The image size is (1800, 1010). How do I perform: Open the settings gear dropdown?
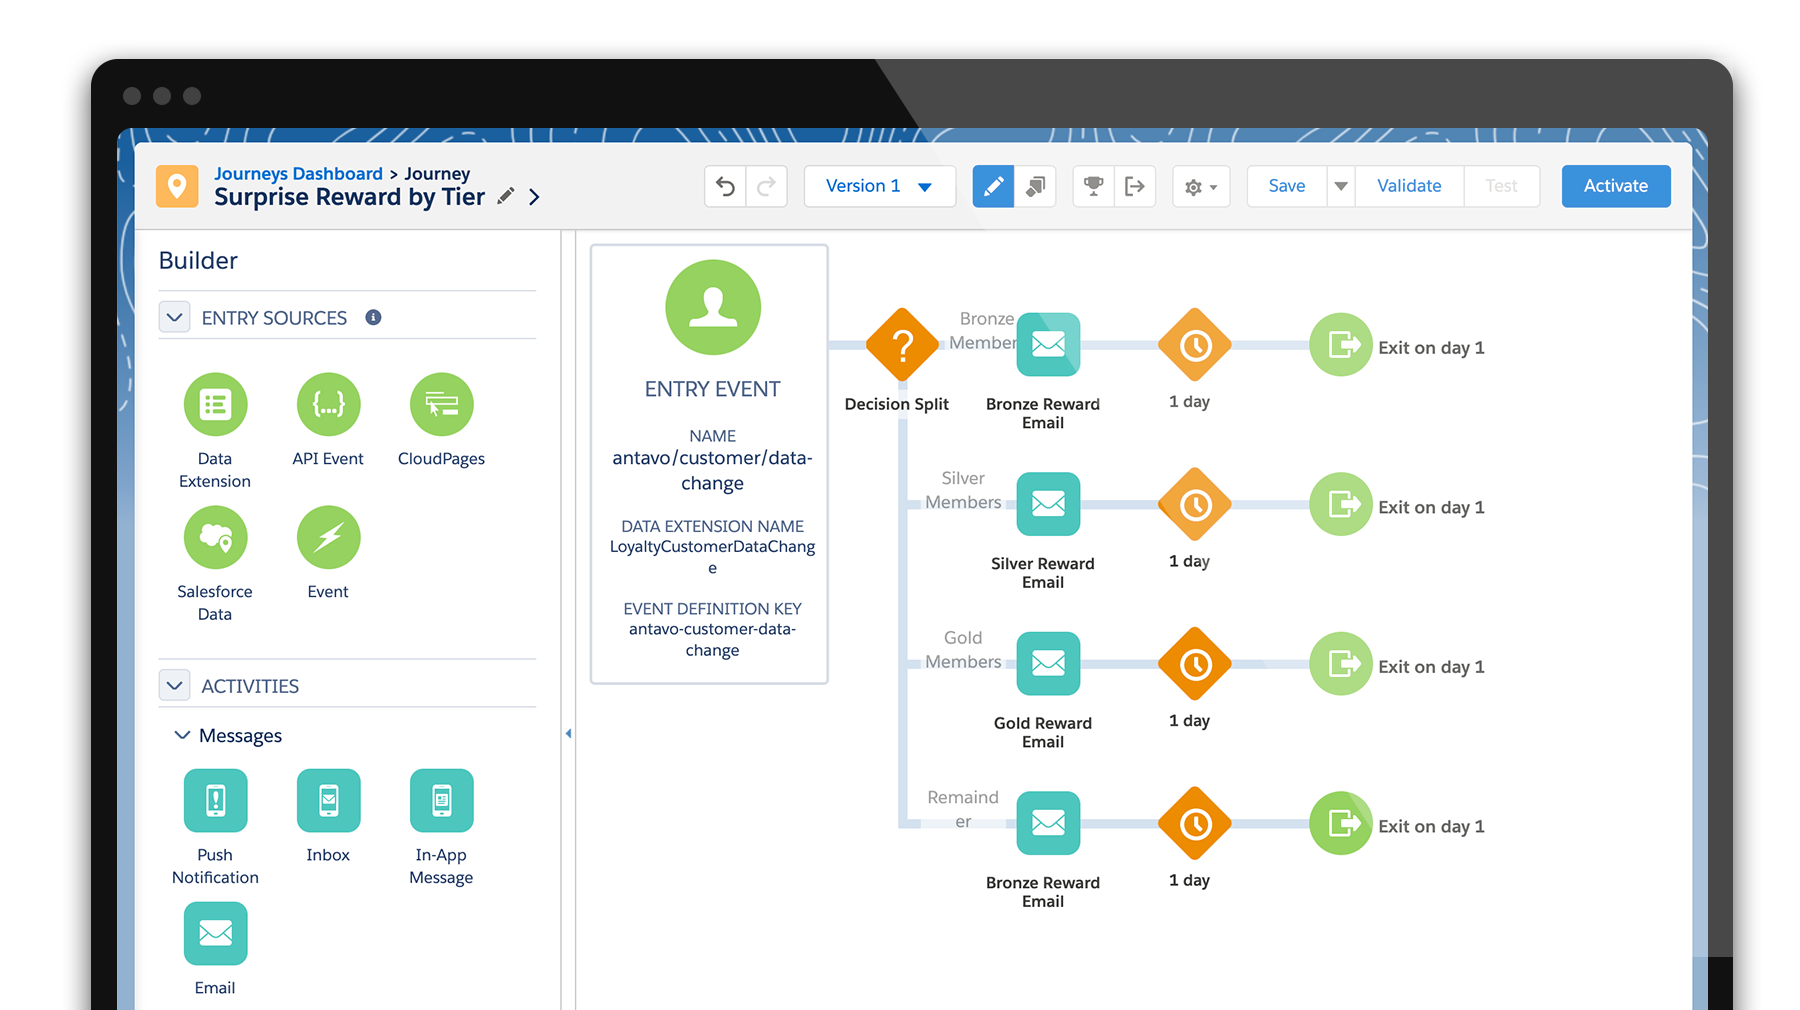[1201, 186]
